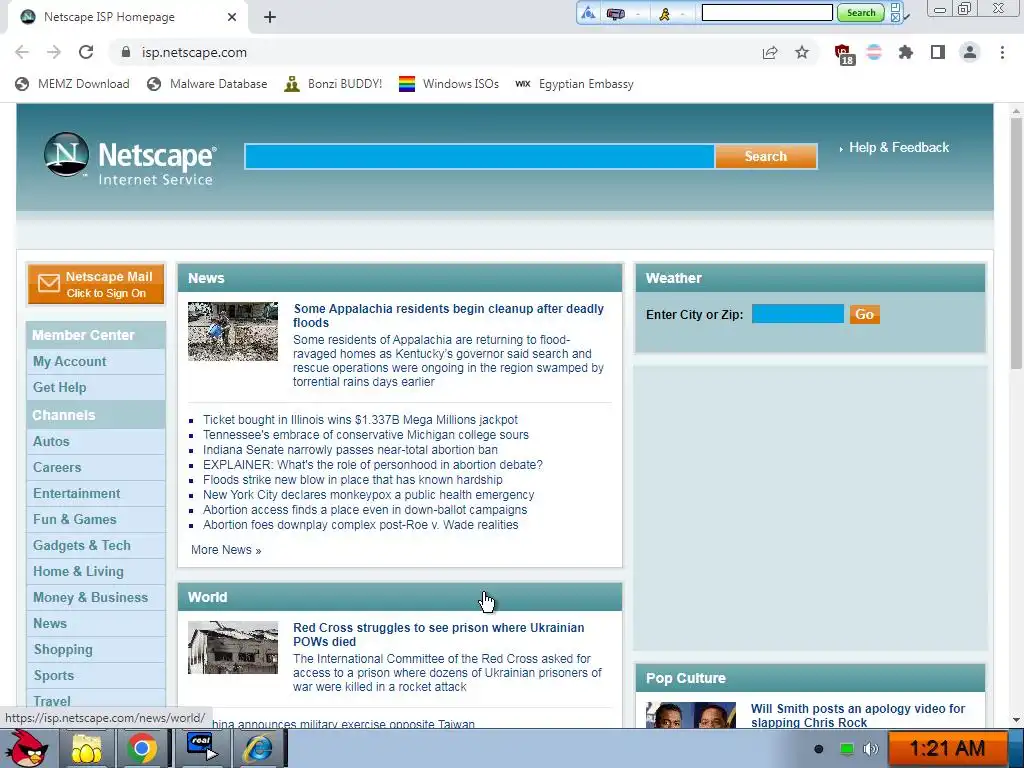The height and width of the screenshot is (768, 1024).
Task: Open Internet Explorer from the taskbar
Action: click(x=258, y=749)
